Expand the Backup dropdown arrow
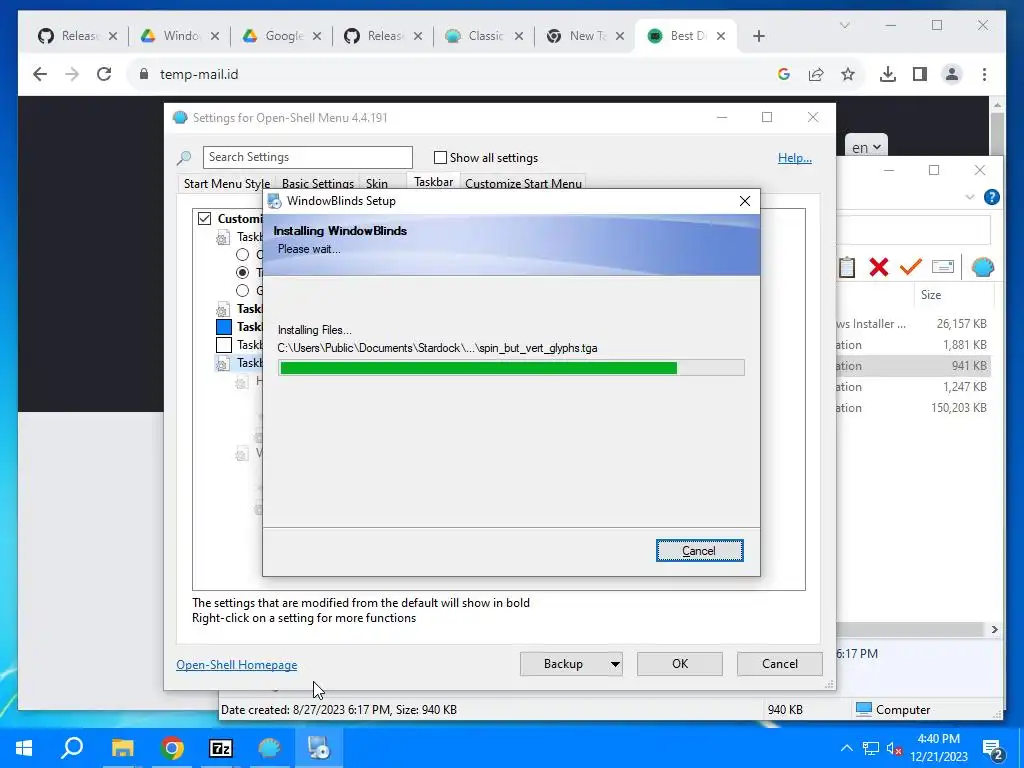The width and height of the screenshot is (1024, 768). click(615, 664)
